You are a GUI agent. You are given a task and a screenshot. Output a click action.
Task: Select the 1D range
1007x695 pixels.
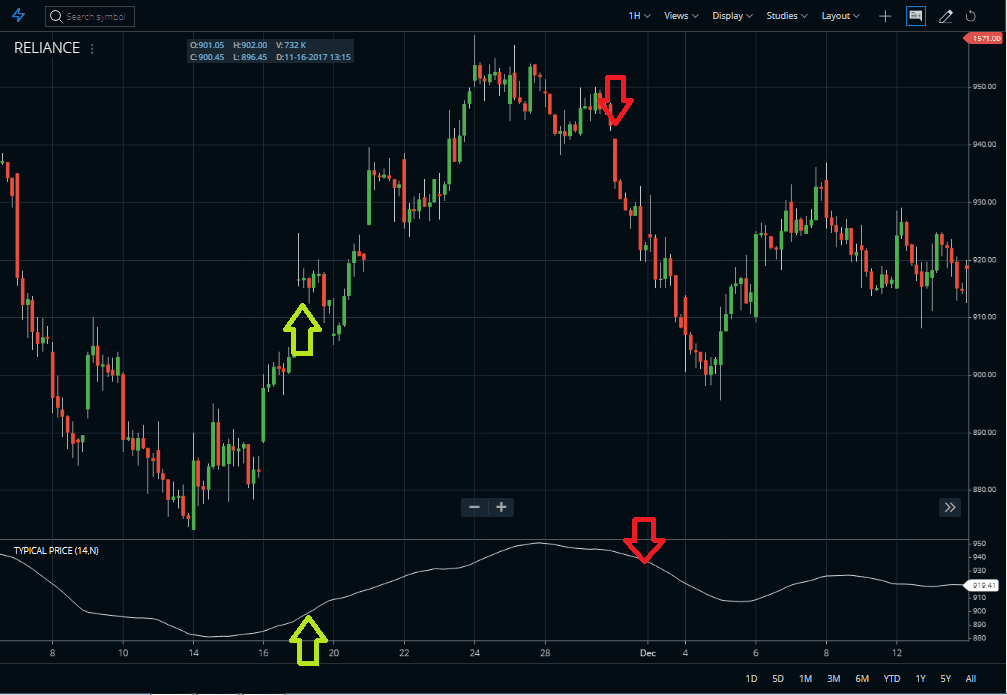tap(751, 678)
